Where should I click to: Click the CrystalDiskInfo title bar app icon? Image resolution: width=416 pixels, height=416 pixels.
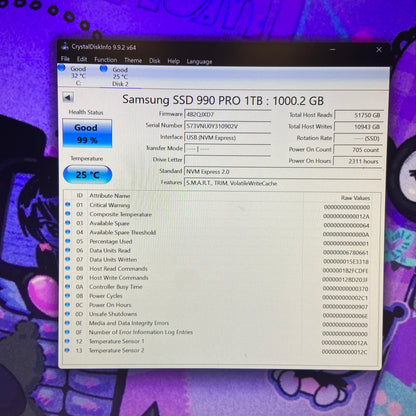(65, 46)
